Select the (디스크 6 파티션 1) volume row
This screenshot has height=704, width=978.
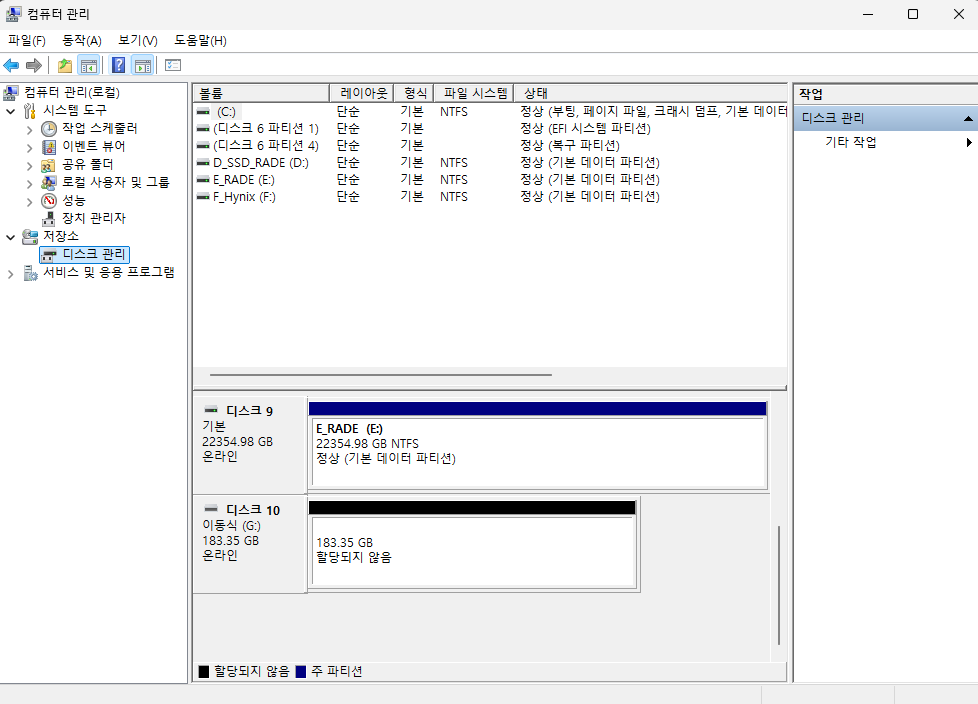pyautogui.click(x=490, y=128)
